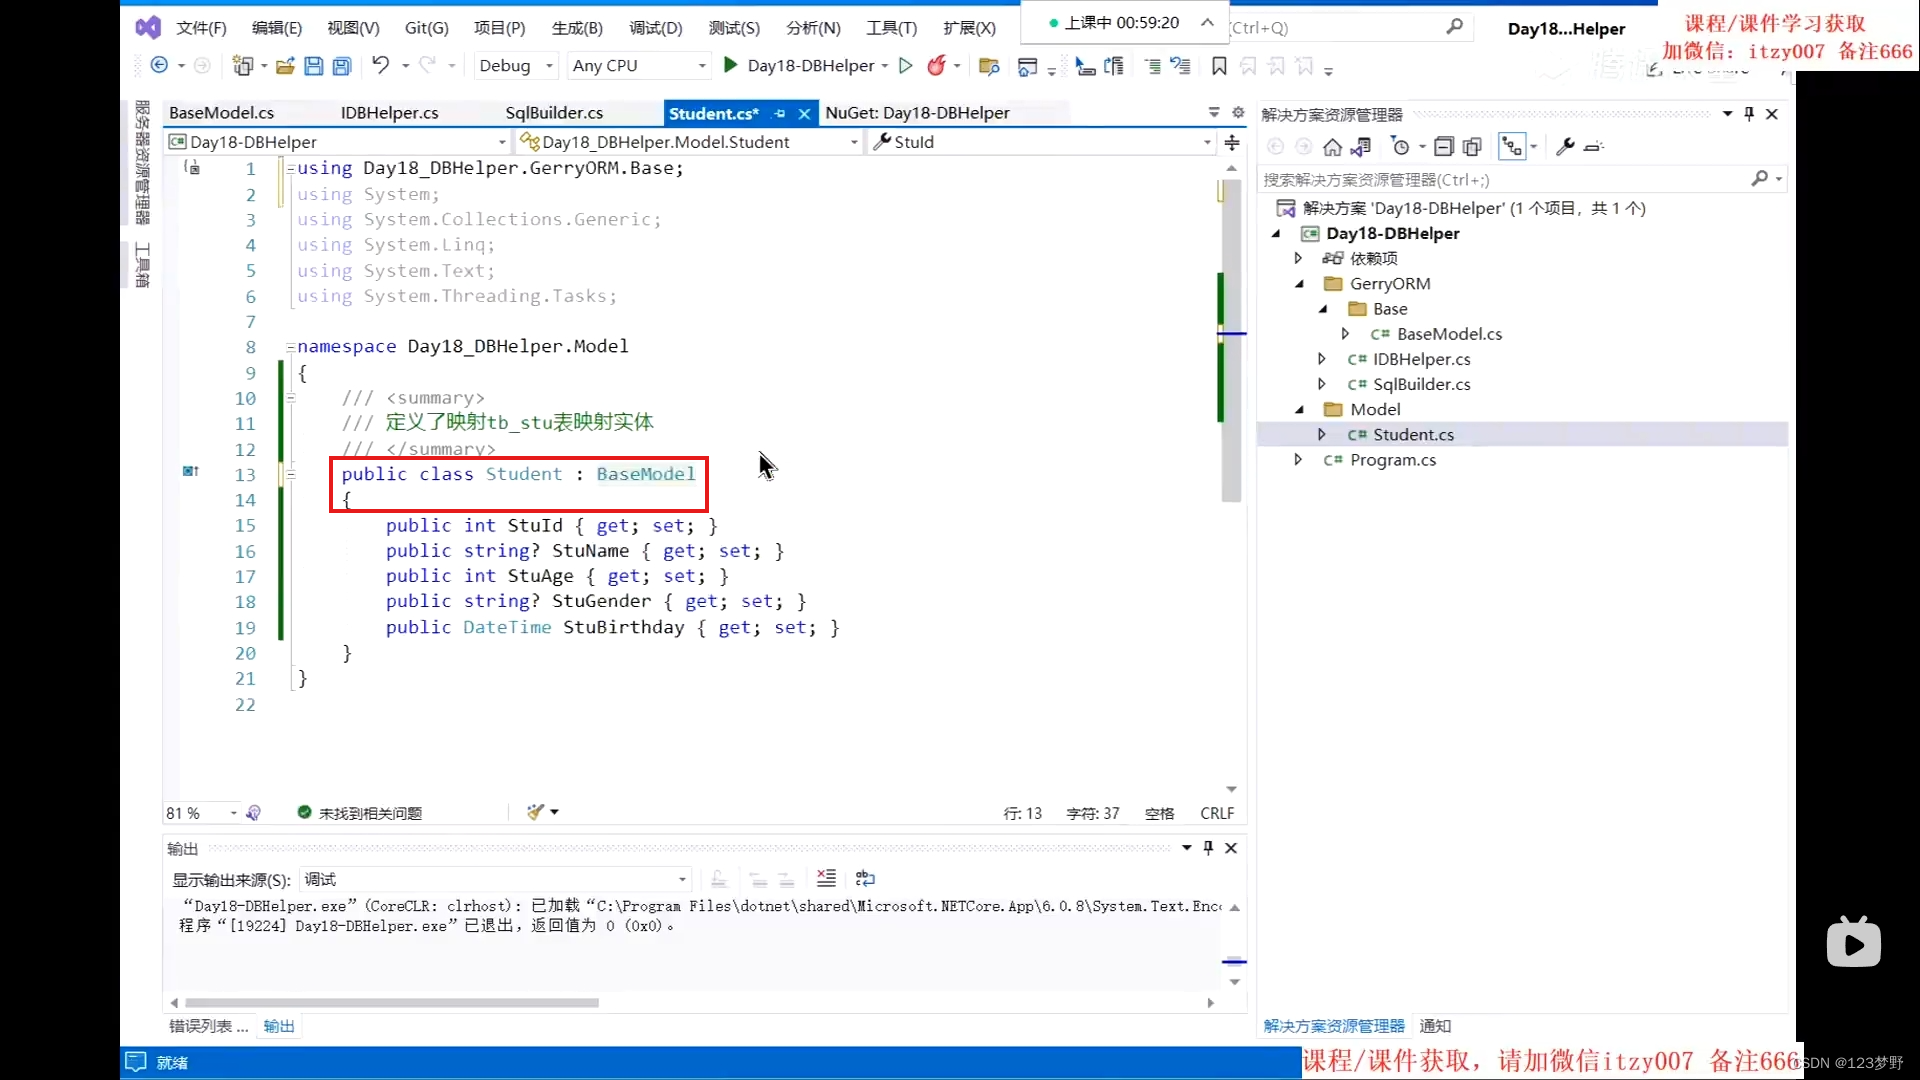Expand the 依赖项 dependencies node
The height and width of the screenshot is (1080, 1920).
coord(1298,258)
